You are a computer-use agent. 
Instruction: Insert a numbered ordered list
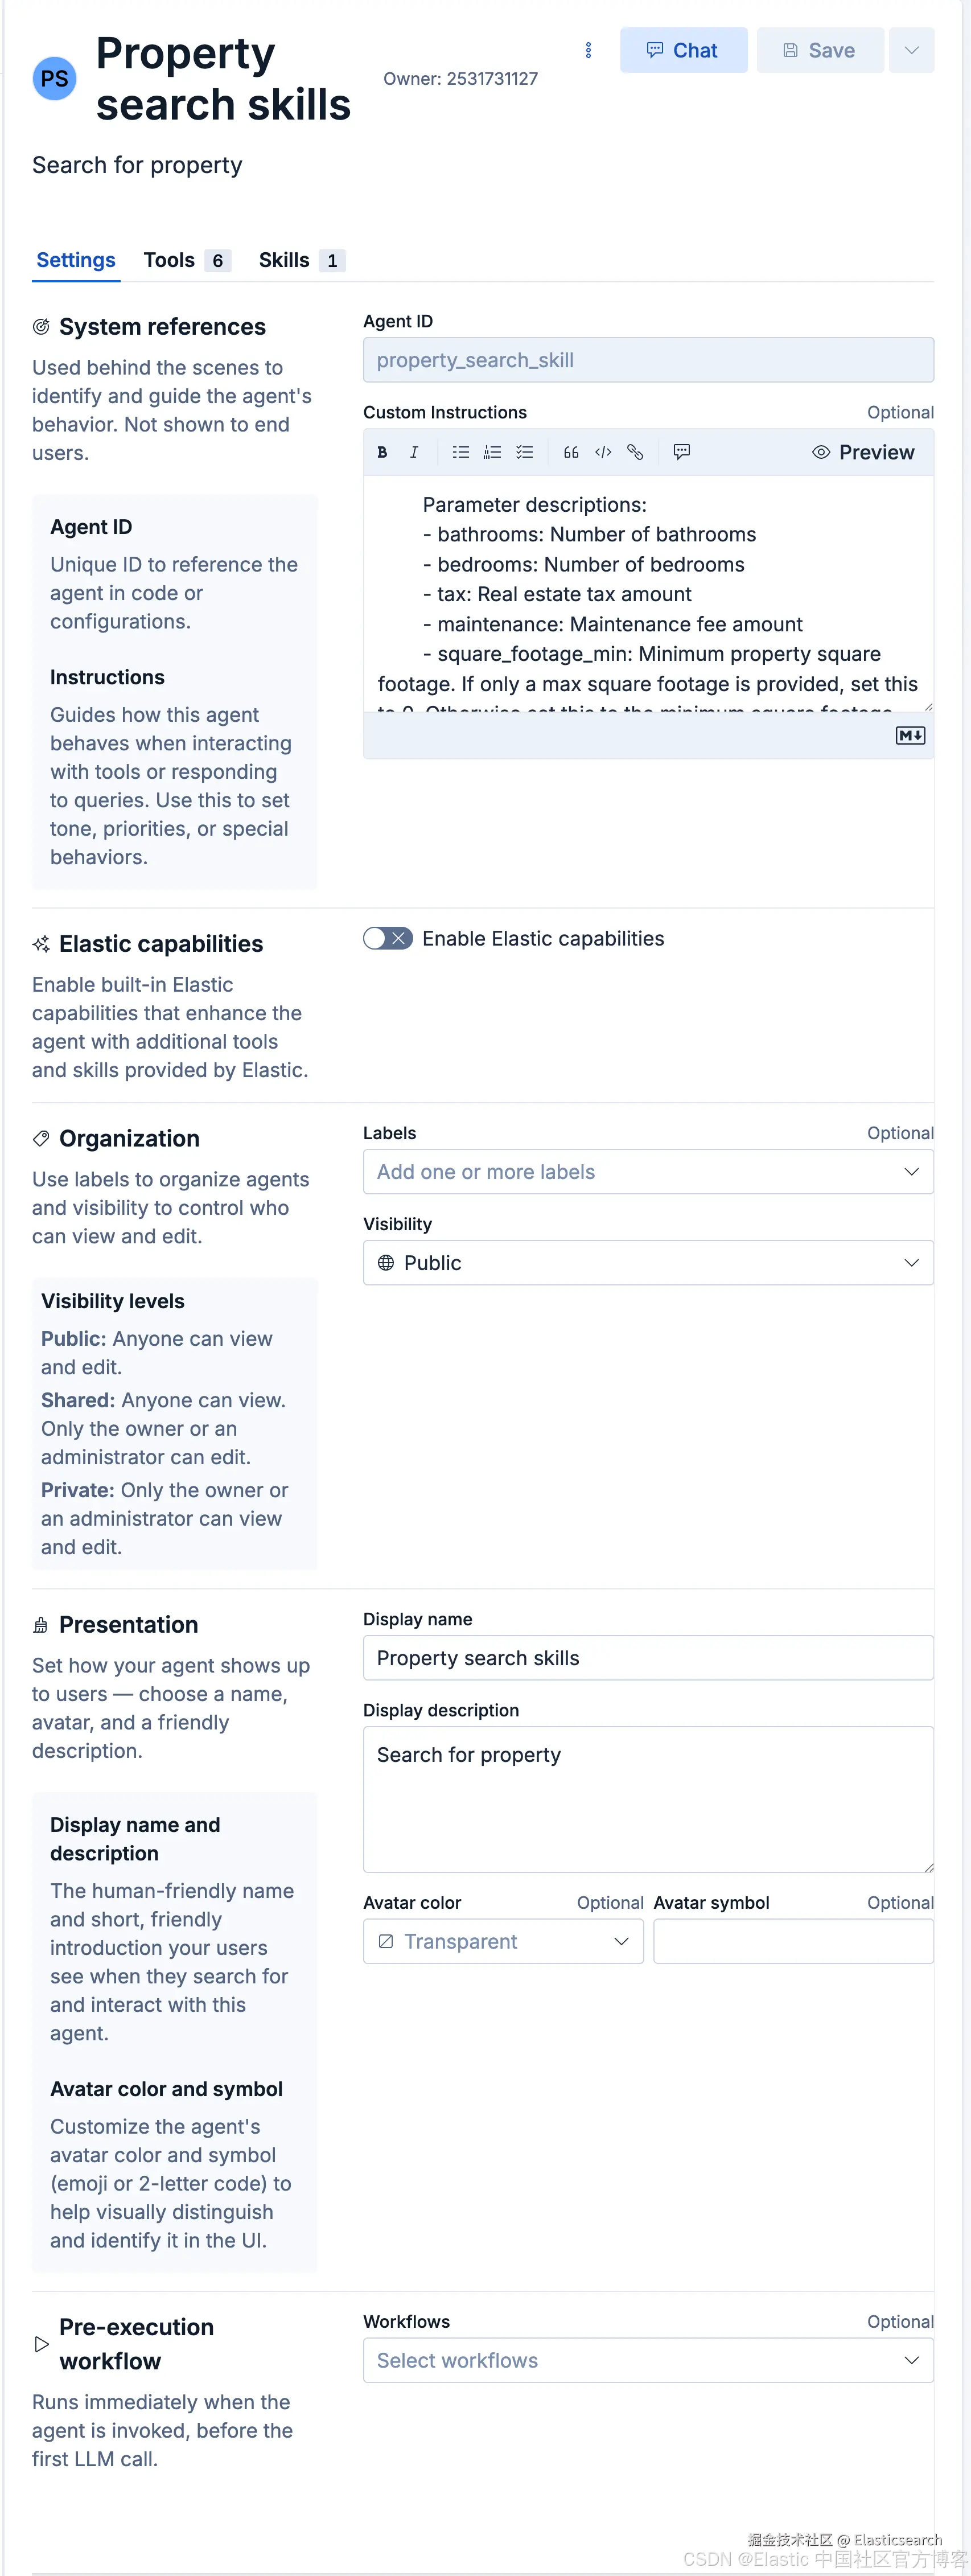[492, 452]
